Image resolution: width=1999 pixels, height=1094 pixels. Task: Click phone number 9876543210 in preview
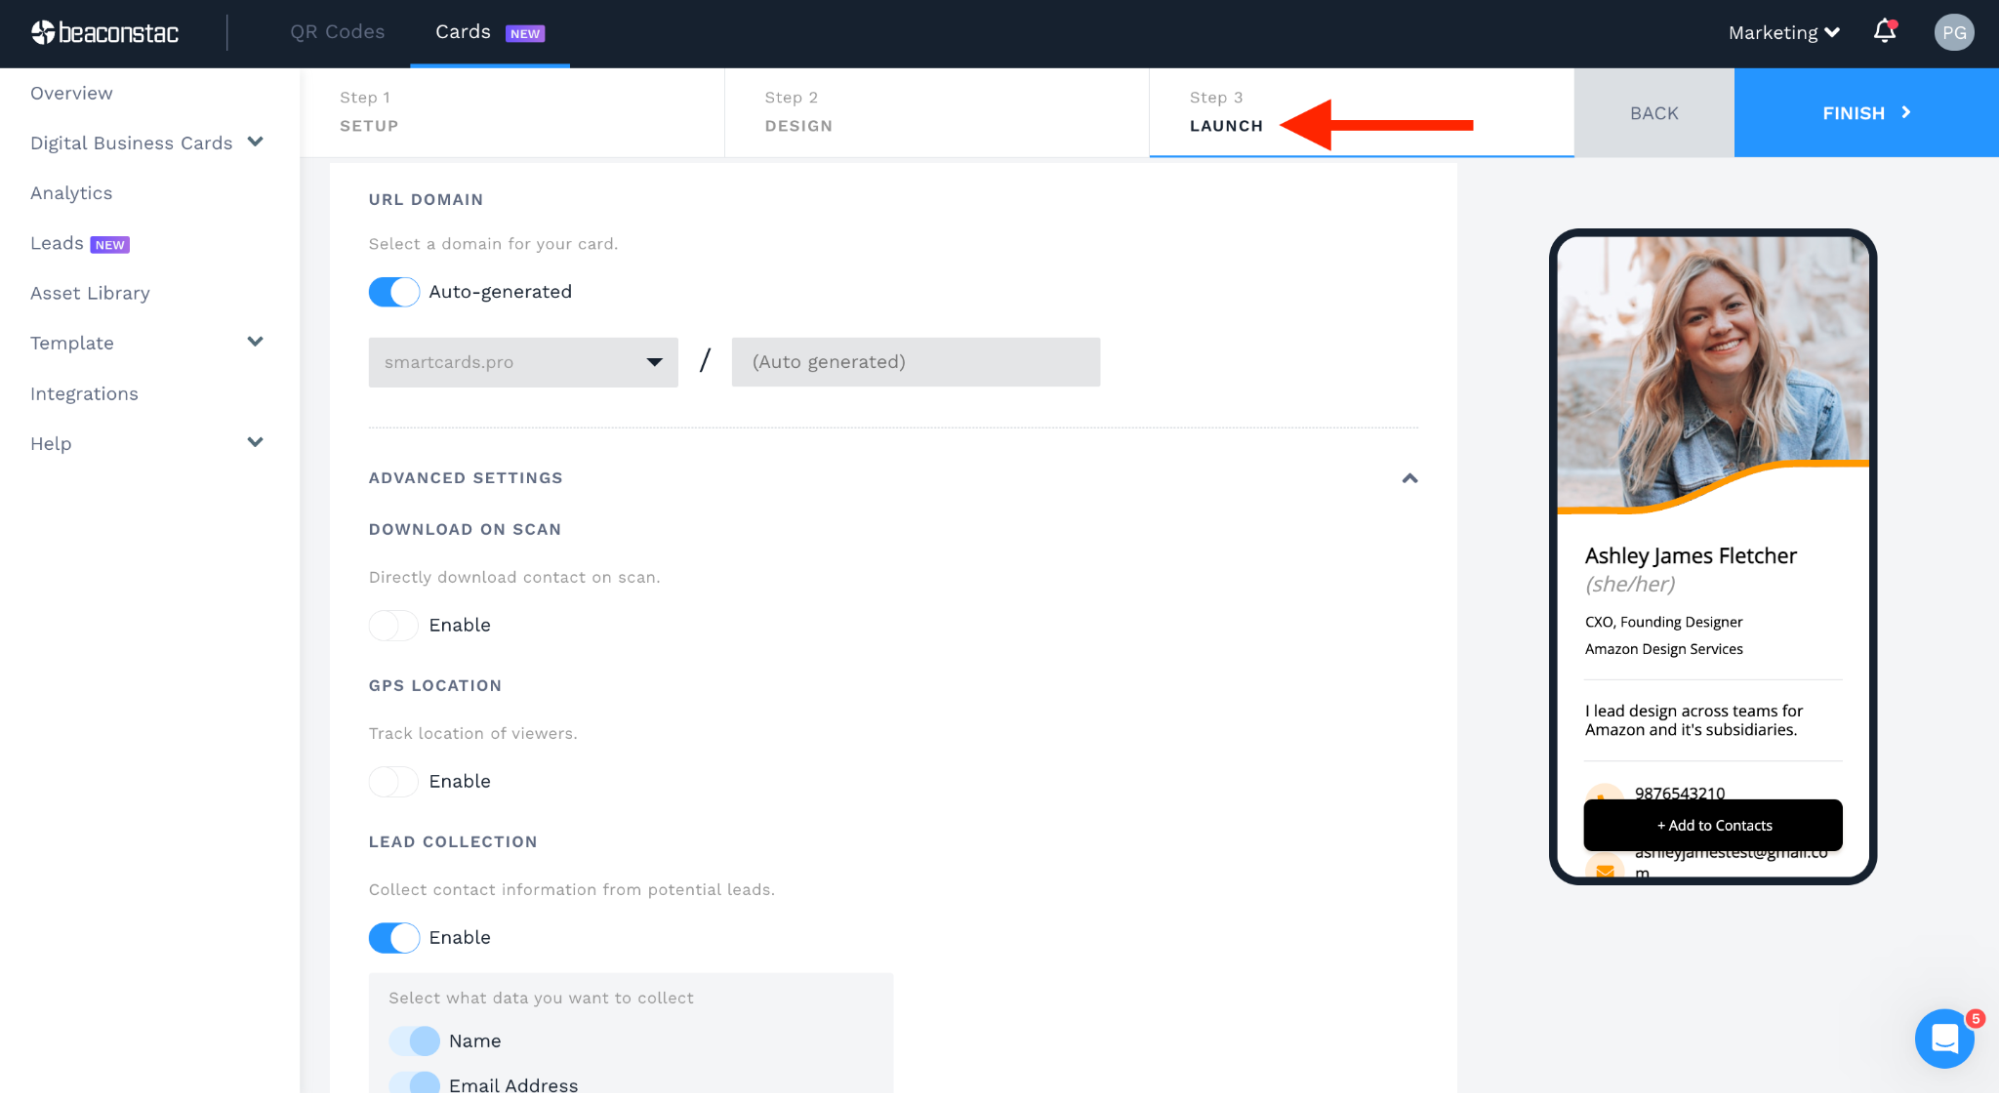1680,792
